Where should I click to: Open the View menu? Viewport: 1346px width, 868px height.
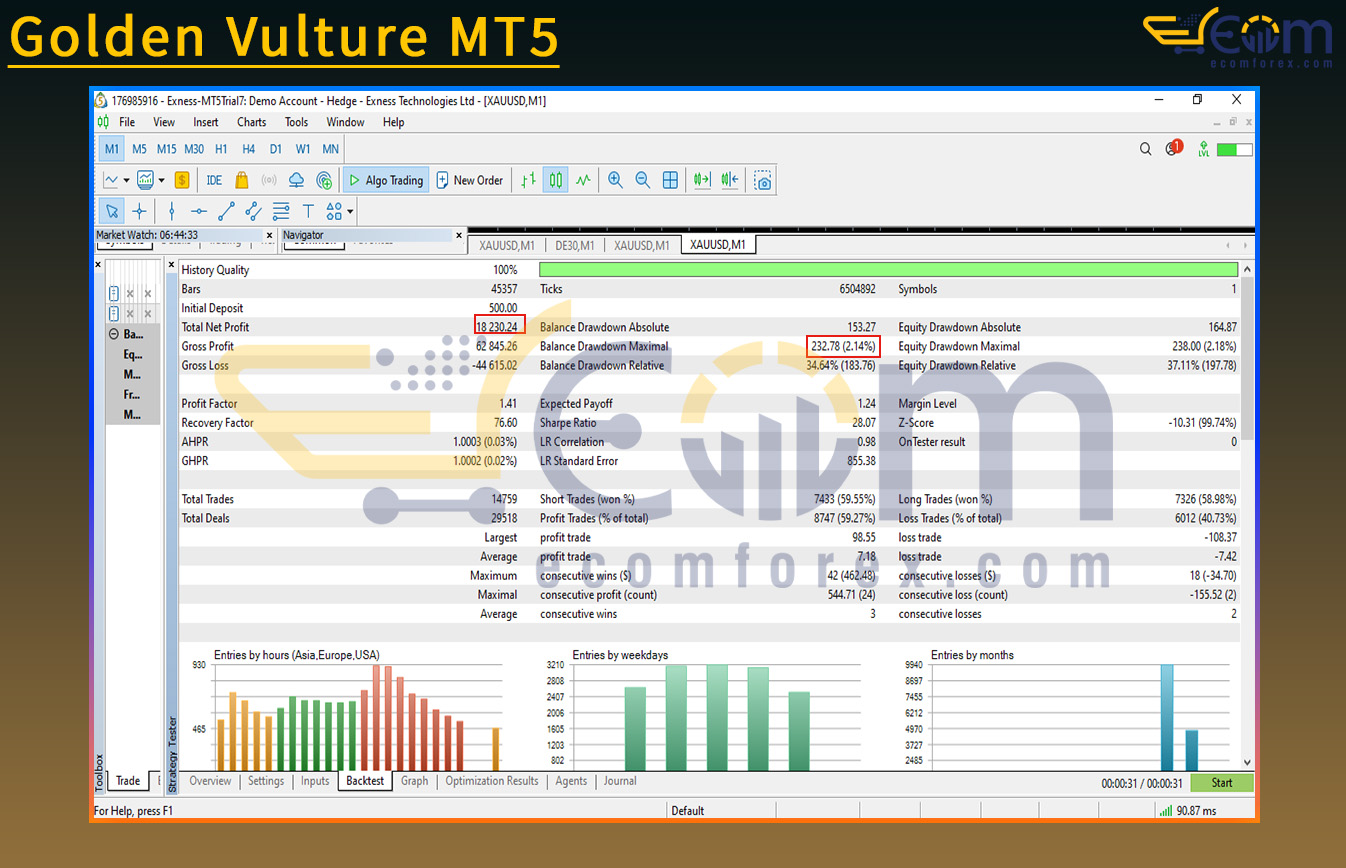coord(164,122)
